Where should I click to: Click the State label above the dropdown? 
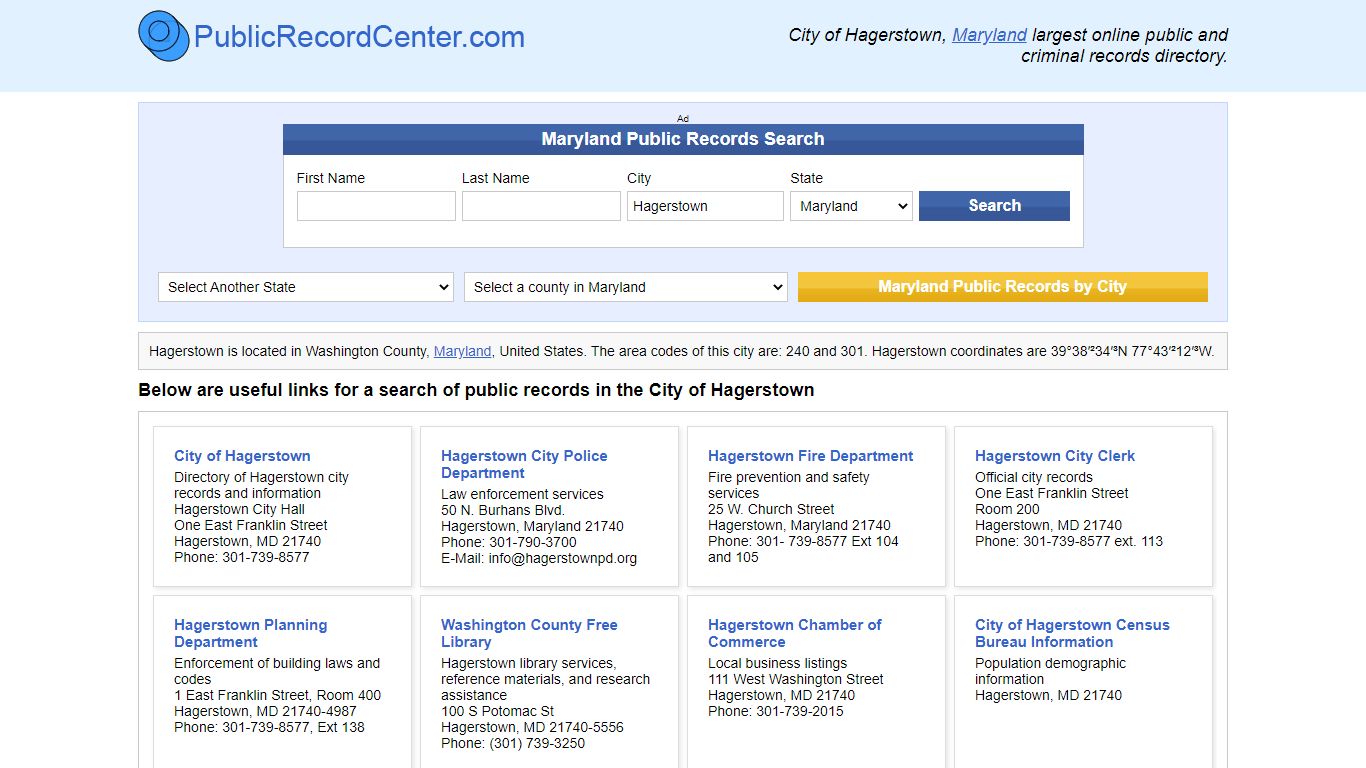[807, 178]
